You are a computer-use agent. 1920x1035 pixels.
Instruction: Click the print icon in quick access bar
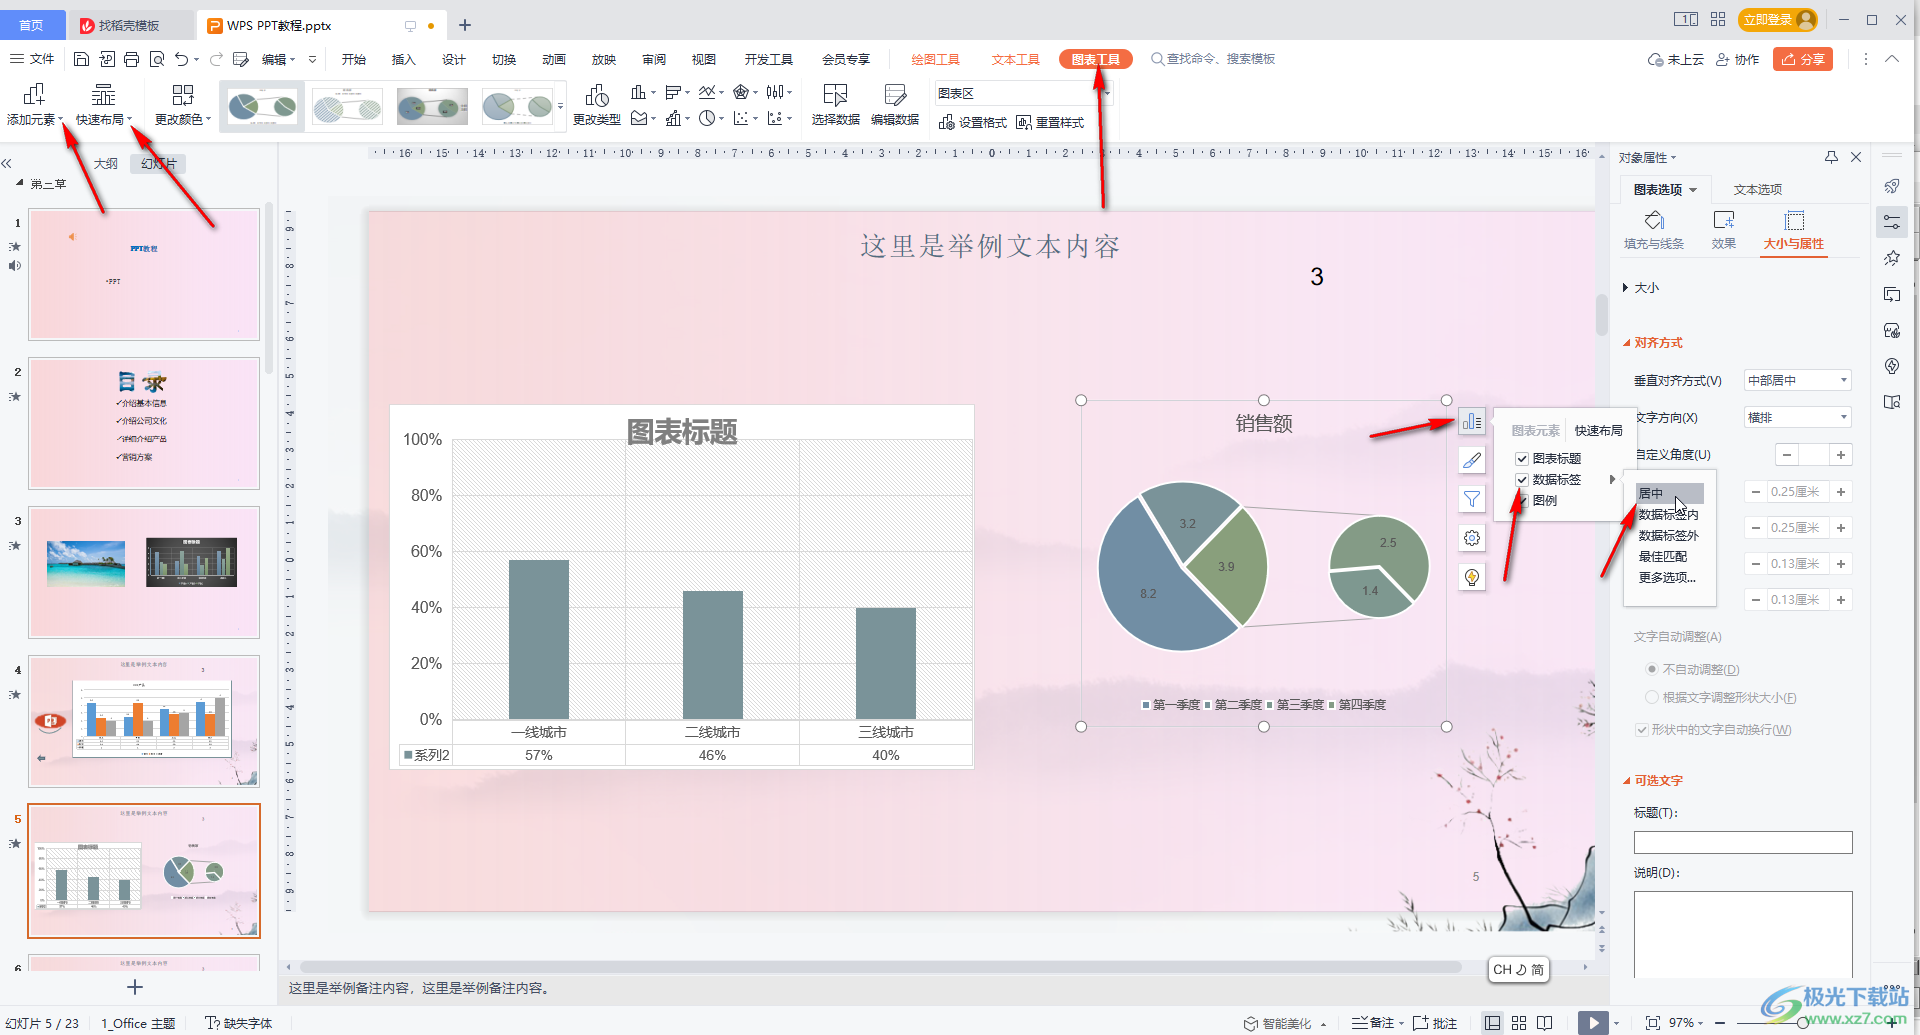pyautogui.click(x=132, y=59)
